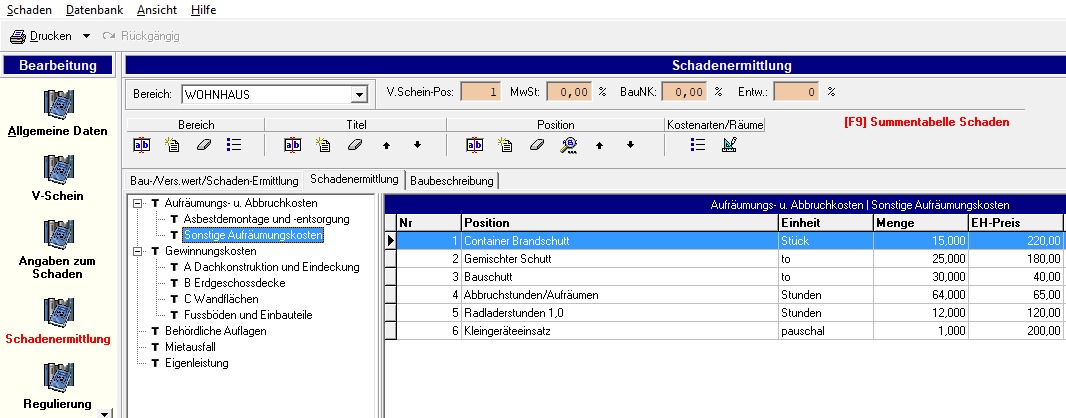Select A Dachkonstruktion und Eindeckung node

(271, 267)
